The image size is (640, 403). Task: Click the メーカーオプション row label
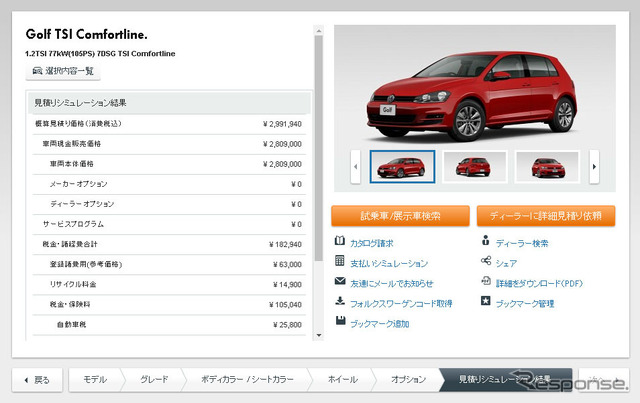point(79,184)
